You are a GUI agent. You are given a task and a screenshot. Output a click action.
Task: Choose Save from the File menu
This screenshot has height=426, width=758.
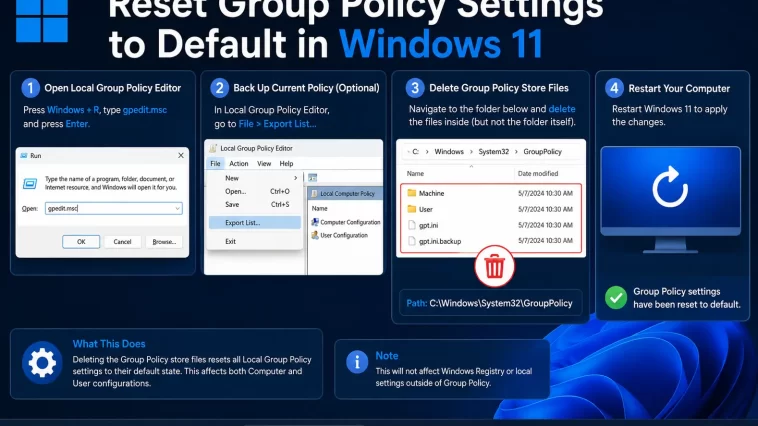click(x=255, y=205)
